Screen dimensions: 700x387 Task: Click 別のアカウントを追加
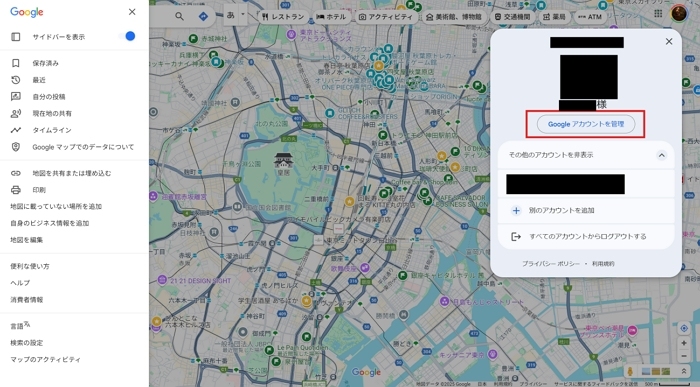tap(586, 210)
